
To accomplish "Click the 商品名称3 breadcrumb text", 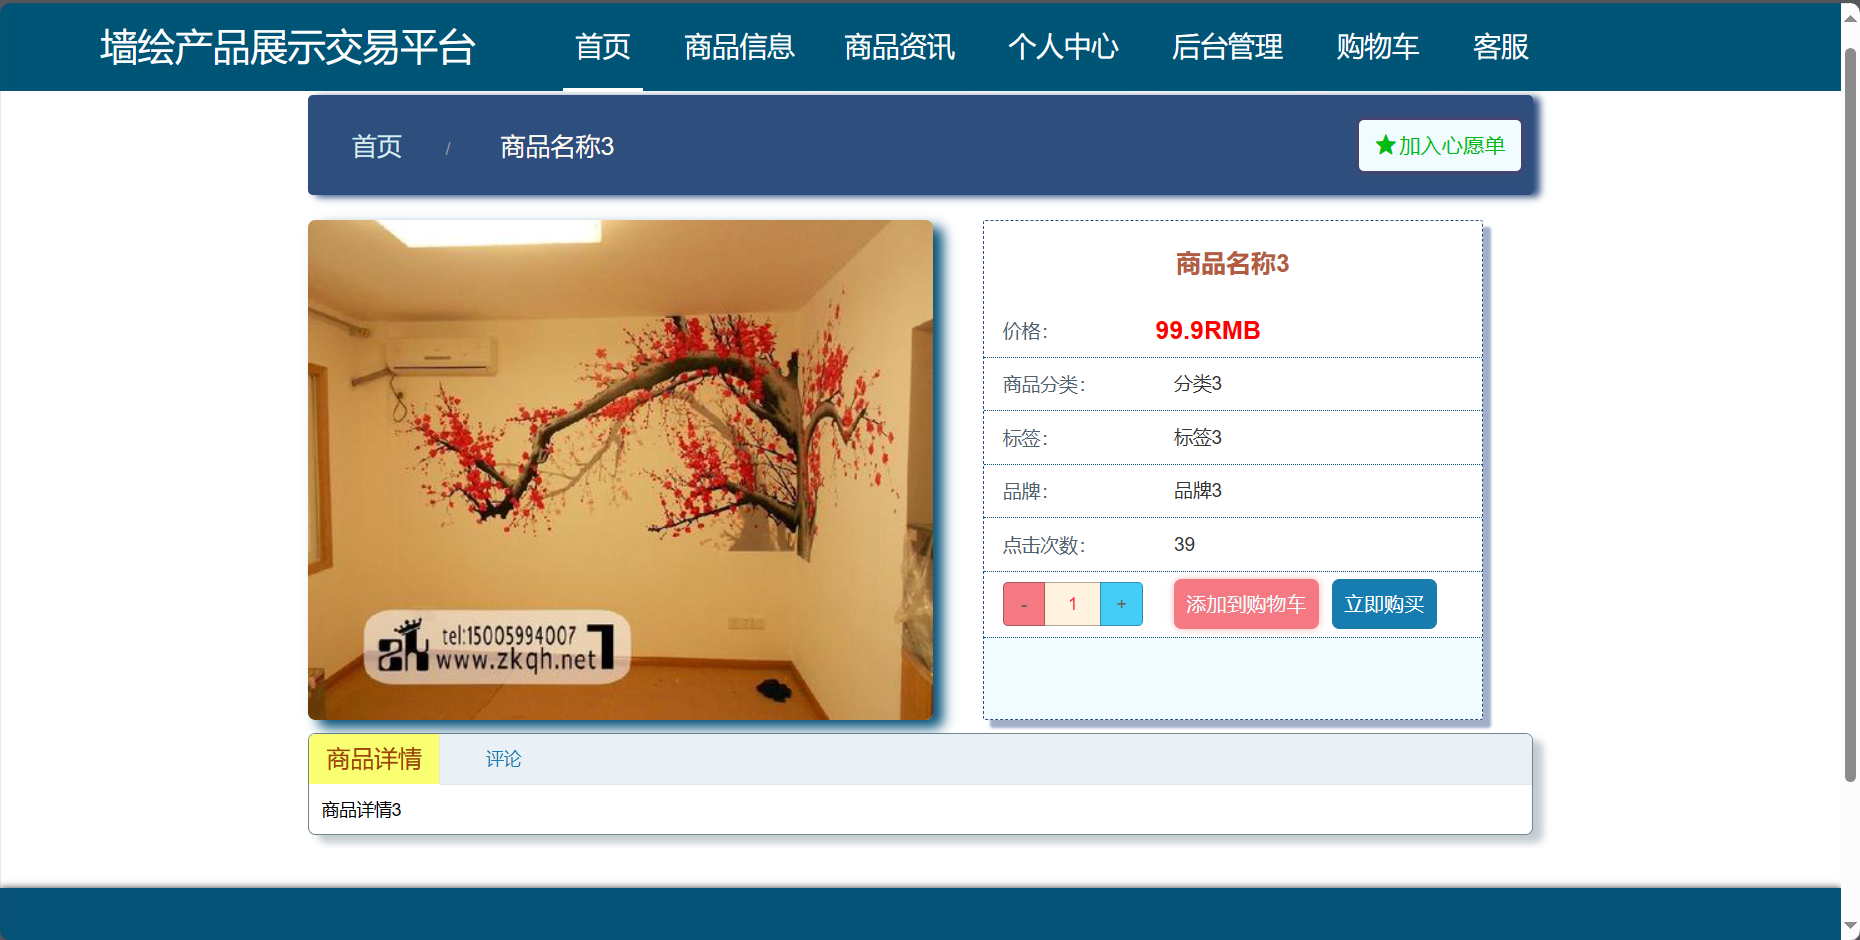I will [557, 147].
